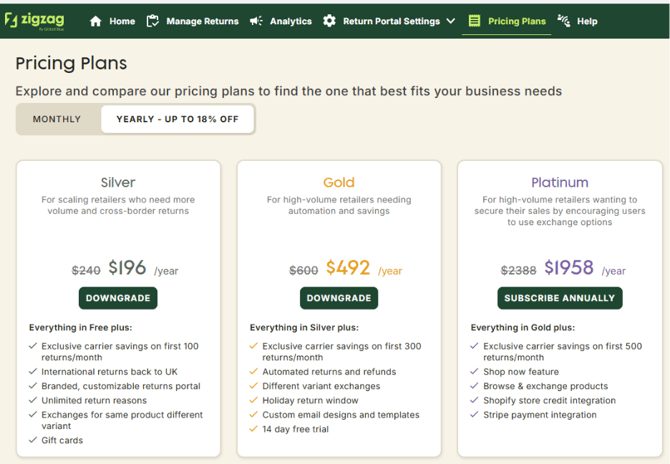Click the Analytics megaphone icon
The image size is (670, 464).
(x=256, y=21)
